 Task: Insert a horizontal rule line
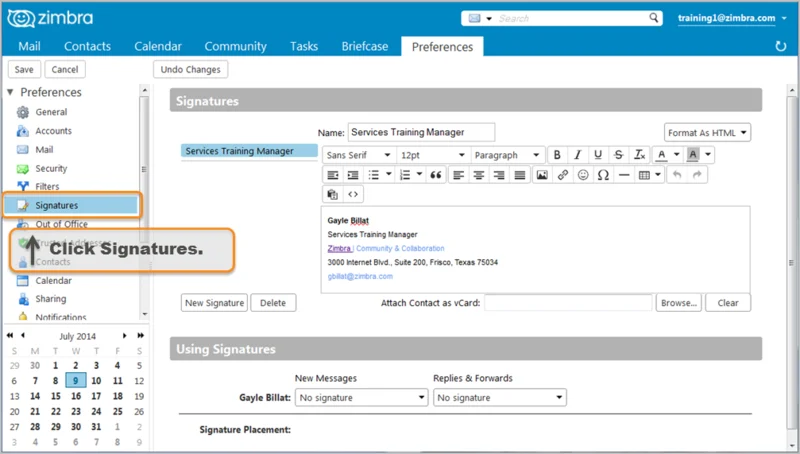623,175
